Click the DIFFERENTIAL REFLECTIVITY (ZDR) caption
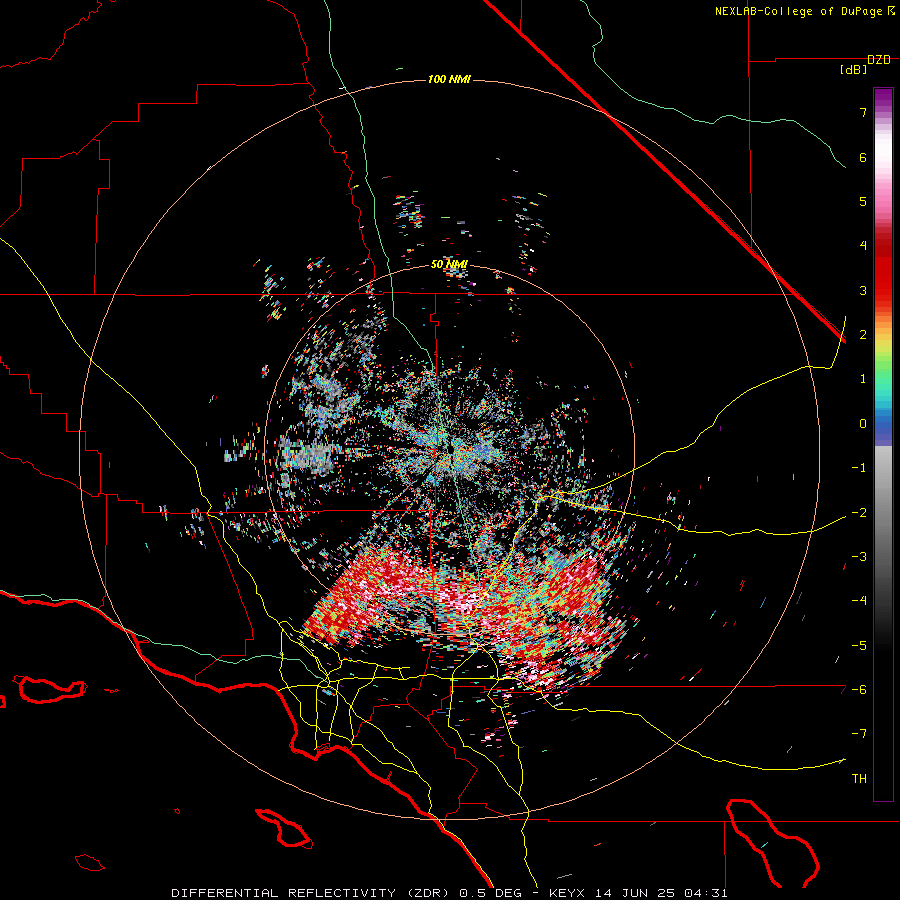The width and height of the screenshot is (900, 900). 312,893
